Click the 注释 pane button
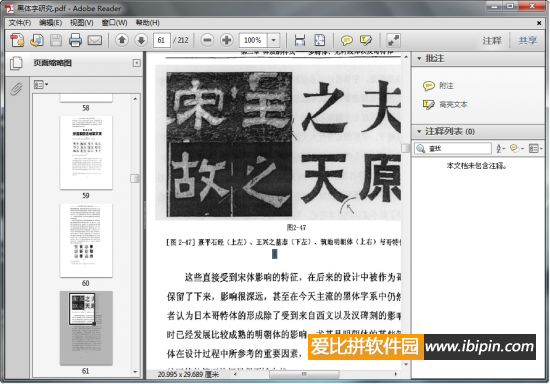 point(491,40)
